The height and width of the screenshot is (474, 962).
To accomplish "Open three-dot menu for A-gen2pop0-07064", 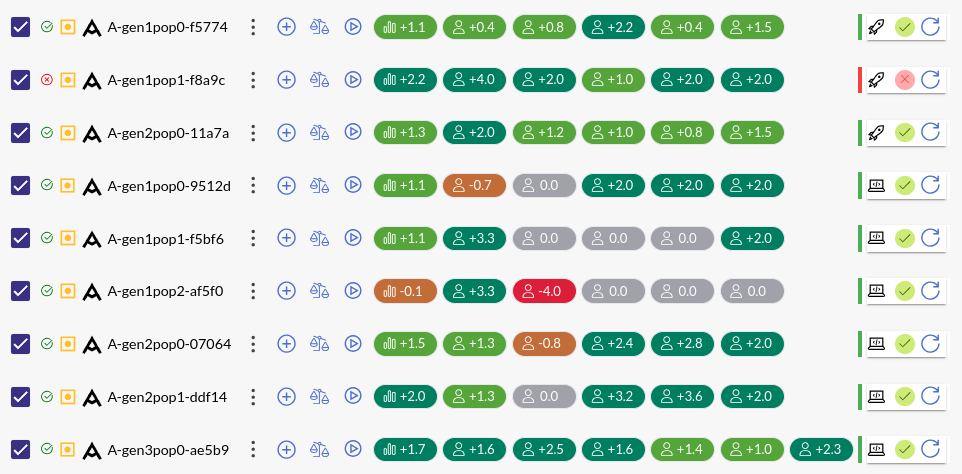I will point(253,344).
